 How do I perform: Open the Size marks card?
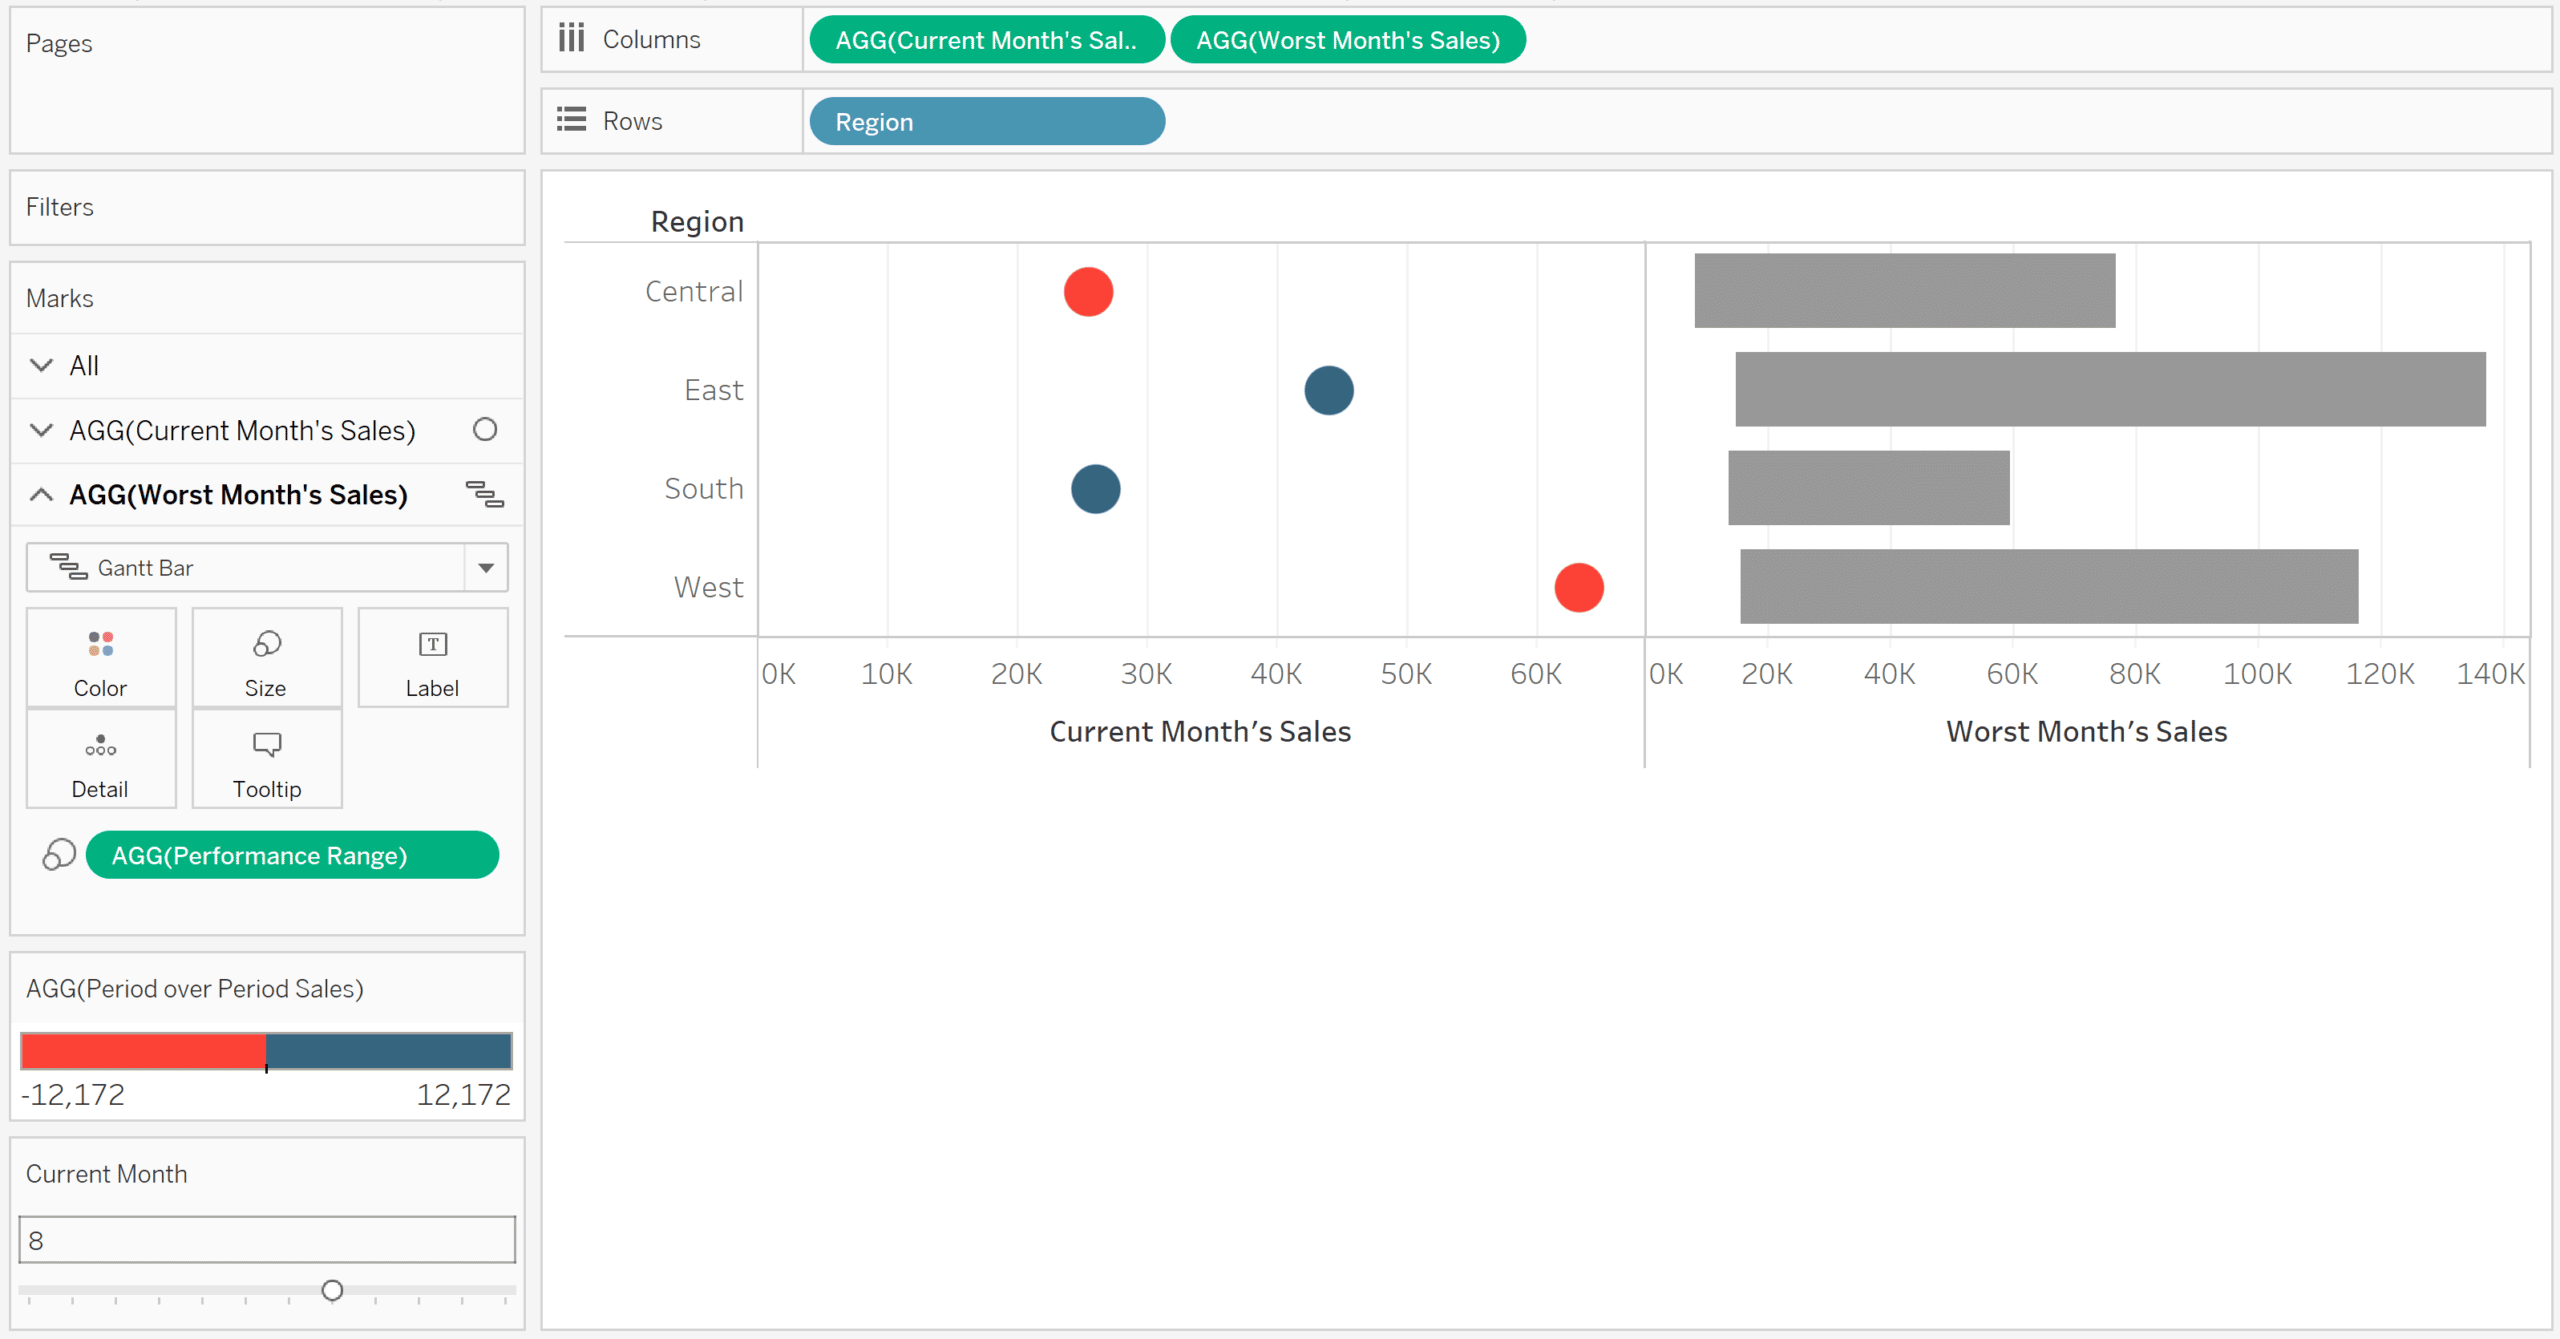(267, 658)
